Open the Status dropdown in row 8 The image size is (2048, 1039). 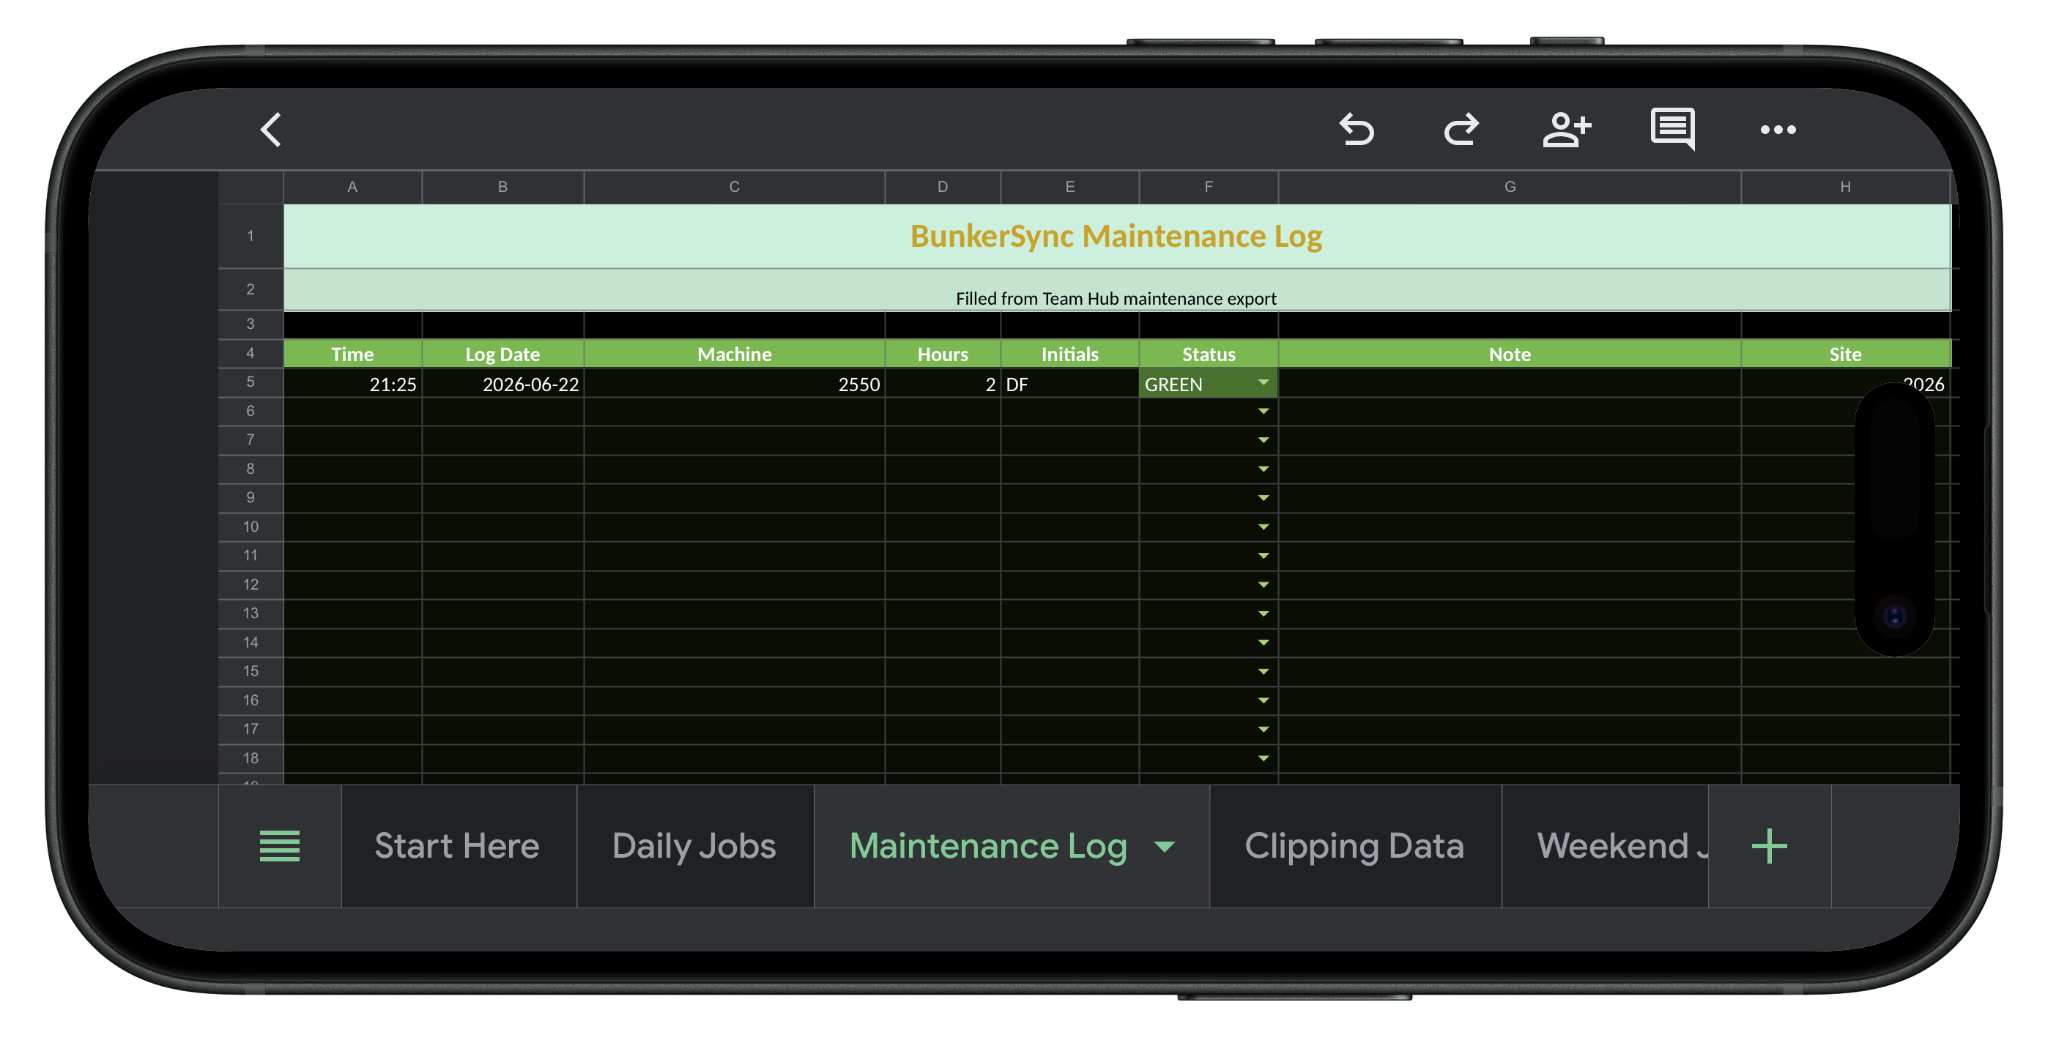(1264, 470)
